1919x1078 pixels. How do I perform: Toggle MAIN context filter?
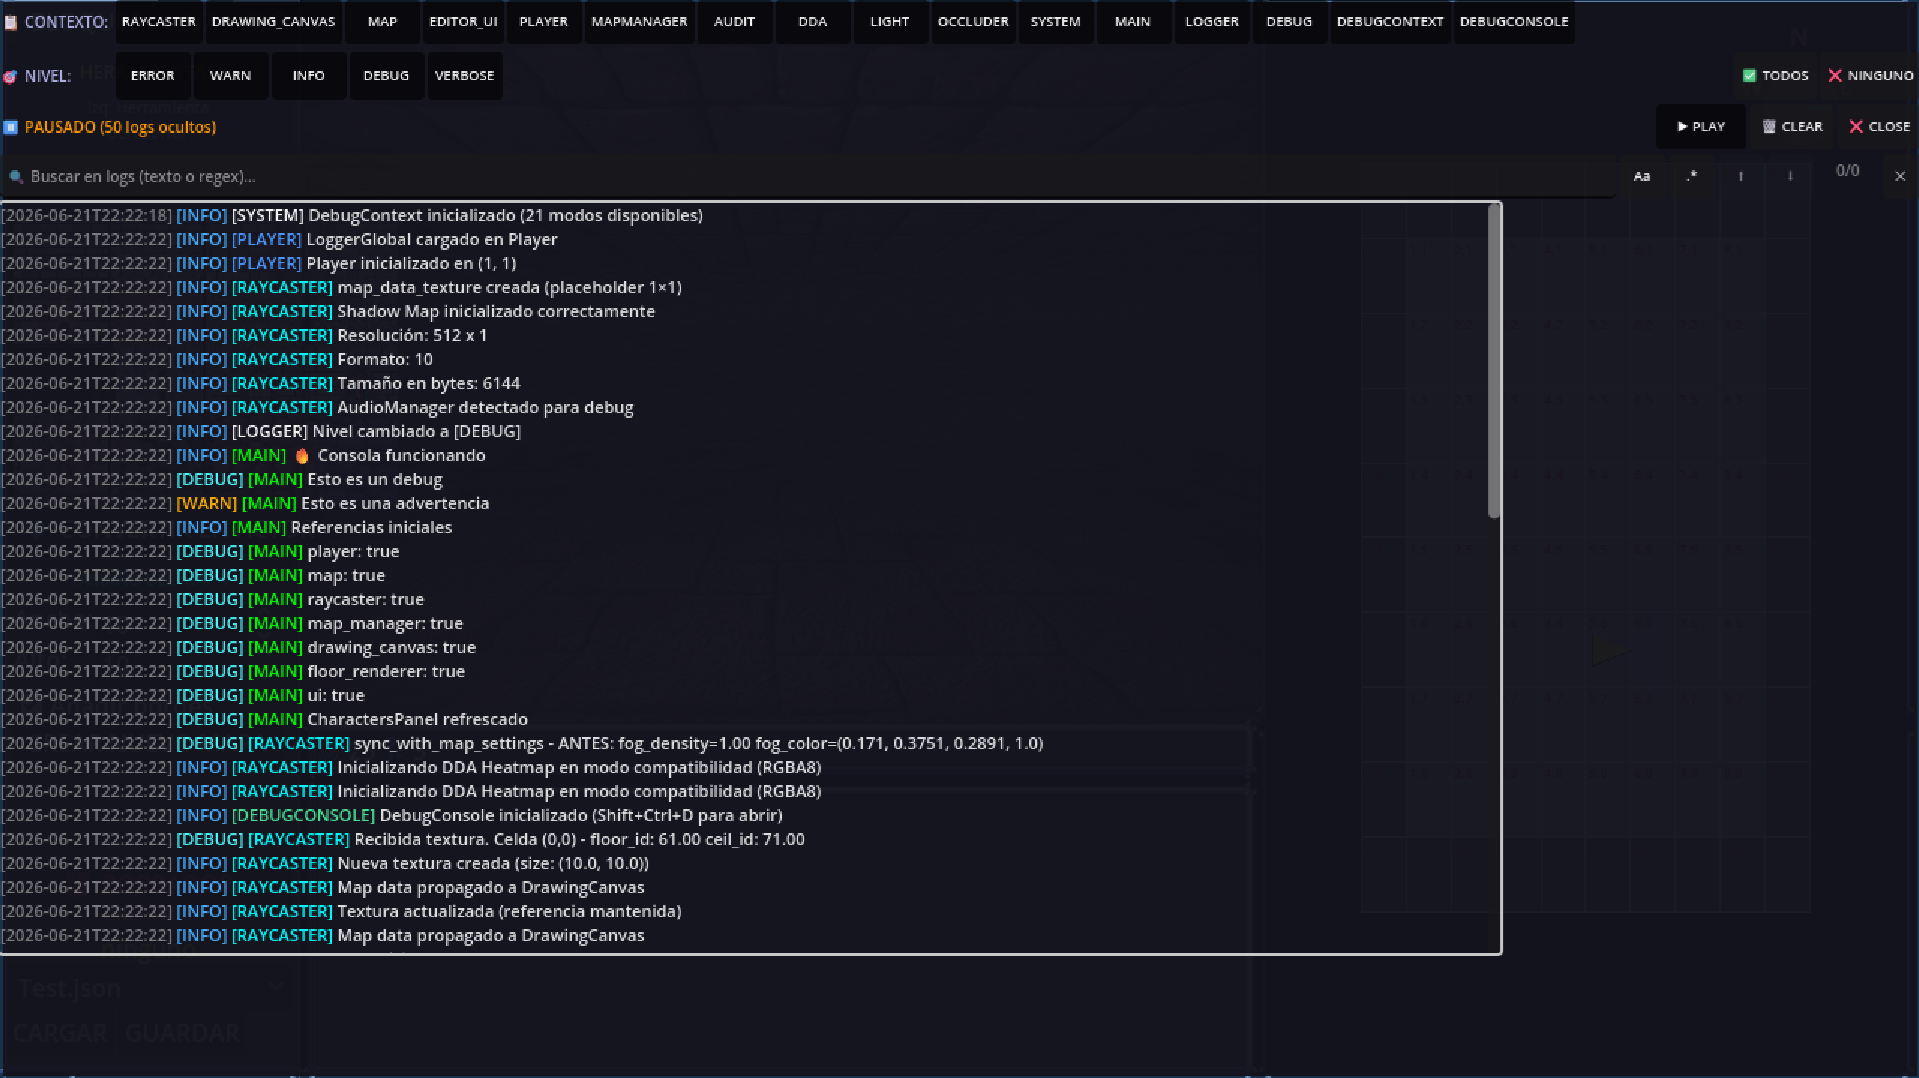(x=1133, y=22)
